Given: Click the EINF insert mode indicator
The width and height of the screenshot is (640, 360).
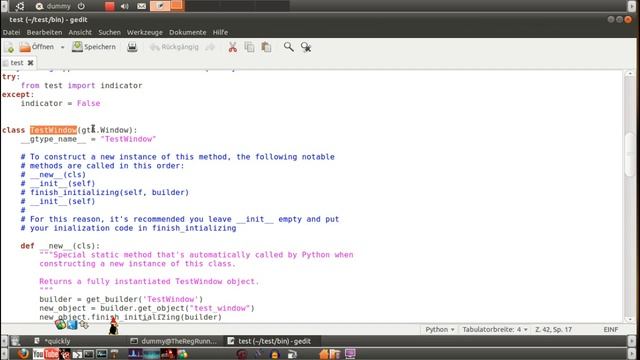Looking at the screenshot, I should 611,329.
